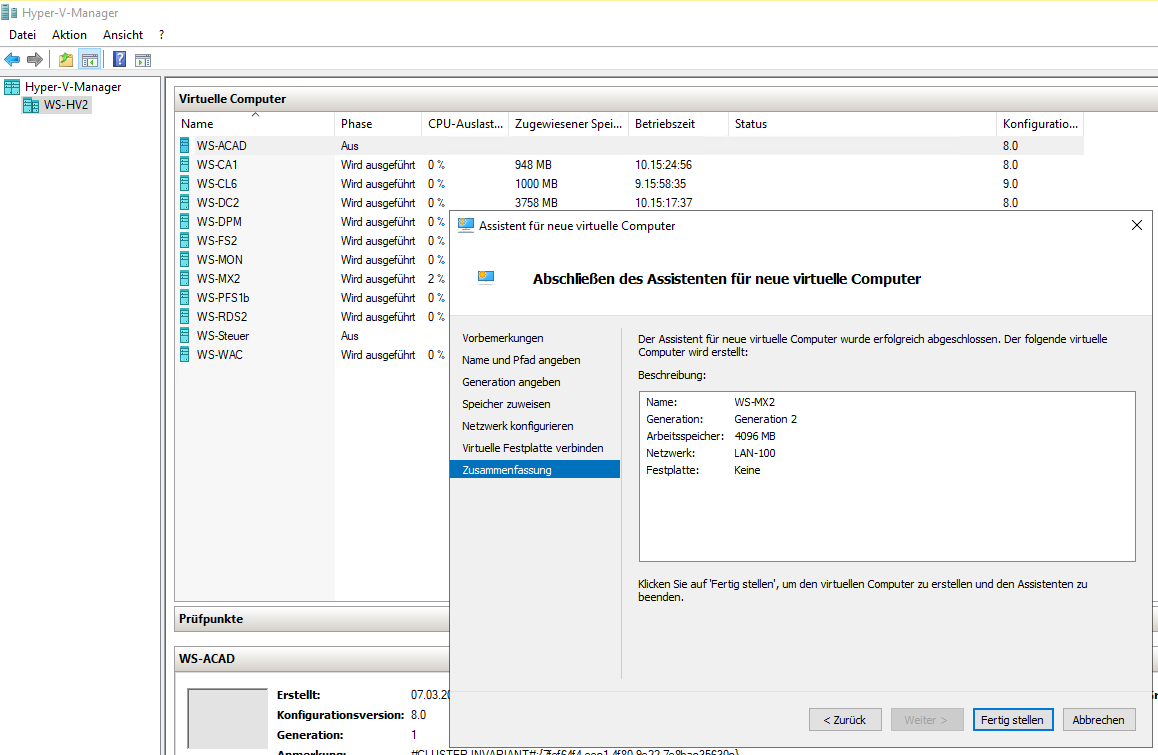
Task: Sort by Status column header
Action: pyautogui.click(x=863, y=124)
